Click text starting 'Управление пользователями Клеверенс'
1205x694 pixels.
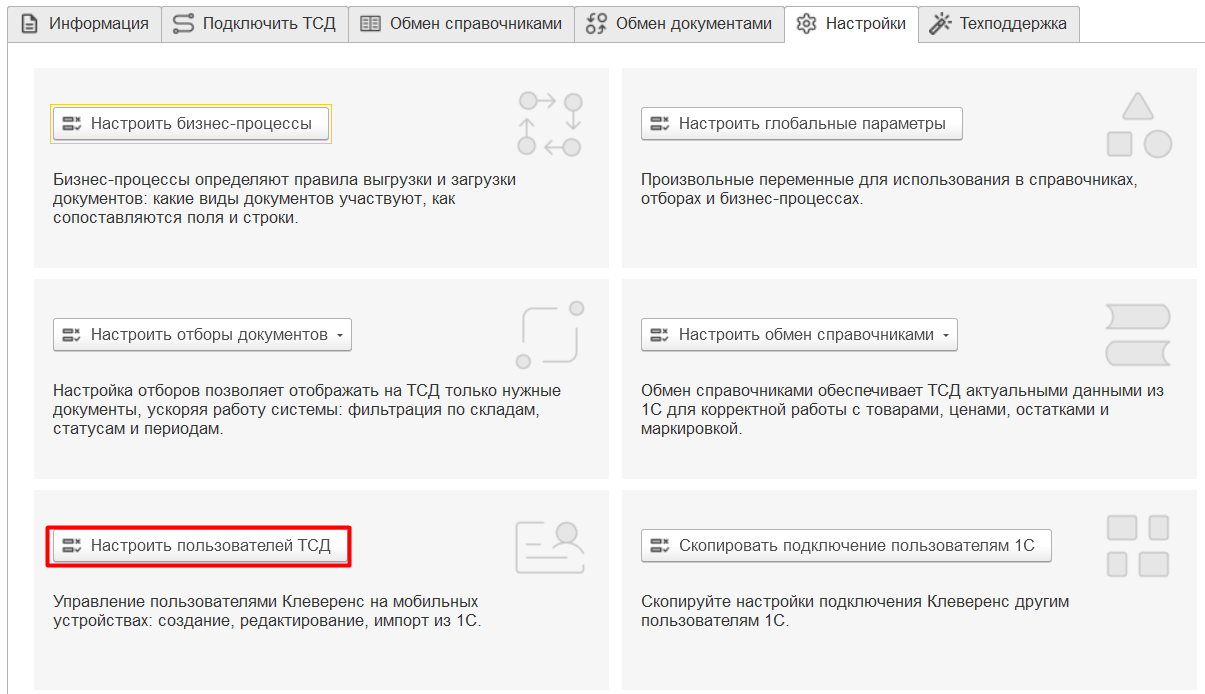tap(267, 611)
